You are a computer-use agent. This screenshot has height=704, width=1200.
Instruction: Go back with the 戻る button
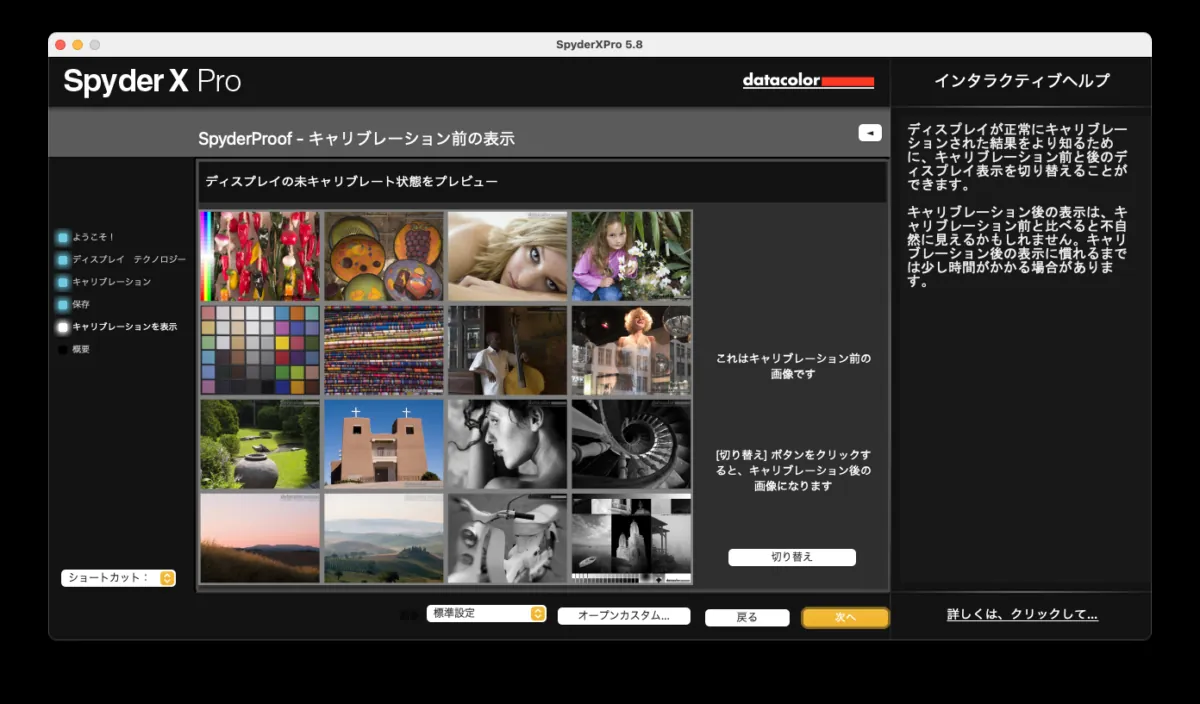click(x=746, y=617)
